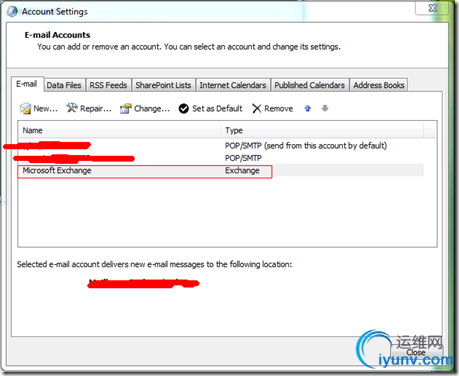Select the Microsoft Exchange account row
Image resolution: width=459 pixels, height=376 pixels.
(x=221, y=171)
